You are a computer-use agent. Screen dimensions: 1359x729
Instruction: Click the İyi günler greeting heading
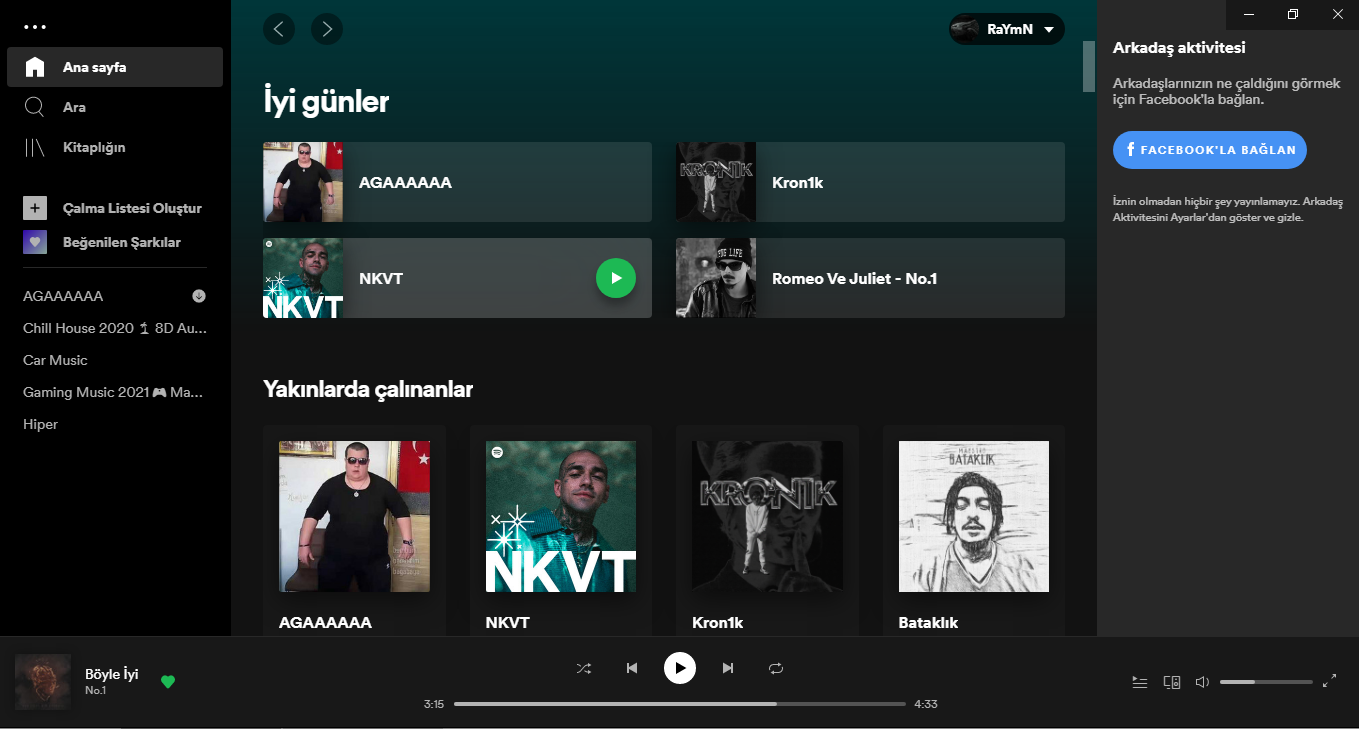coord(326,101)
